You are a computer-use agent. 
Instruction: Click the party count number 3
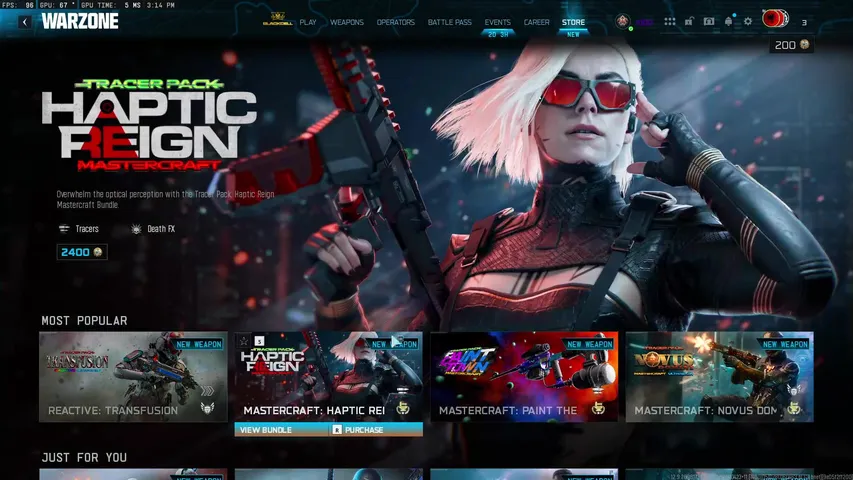click(x=804, y=22)
